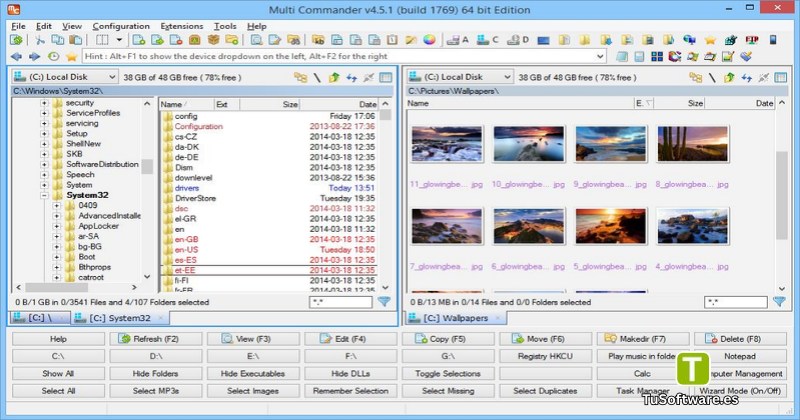
Task: Open drive C from toolbar
Action: click(x=488, y=40)
